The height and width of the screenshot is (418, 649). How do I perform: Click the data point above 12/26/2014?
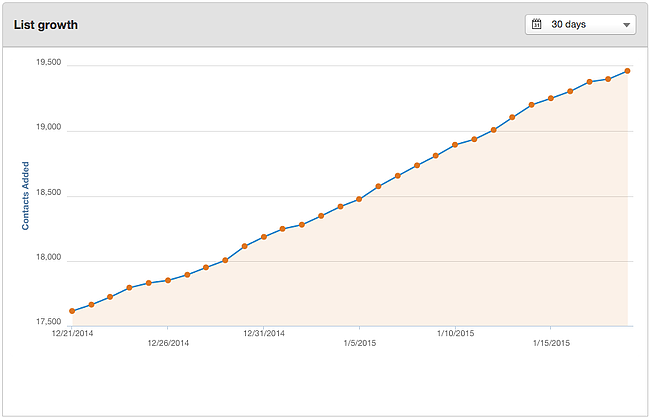point(168,280)
